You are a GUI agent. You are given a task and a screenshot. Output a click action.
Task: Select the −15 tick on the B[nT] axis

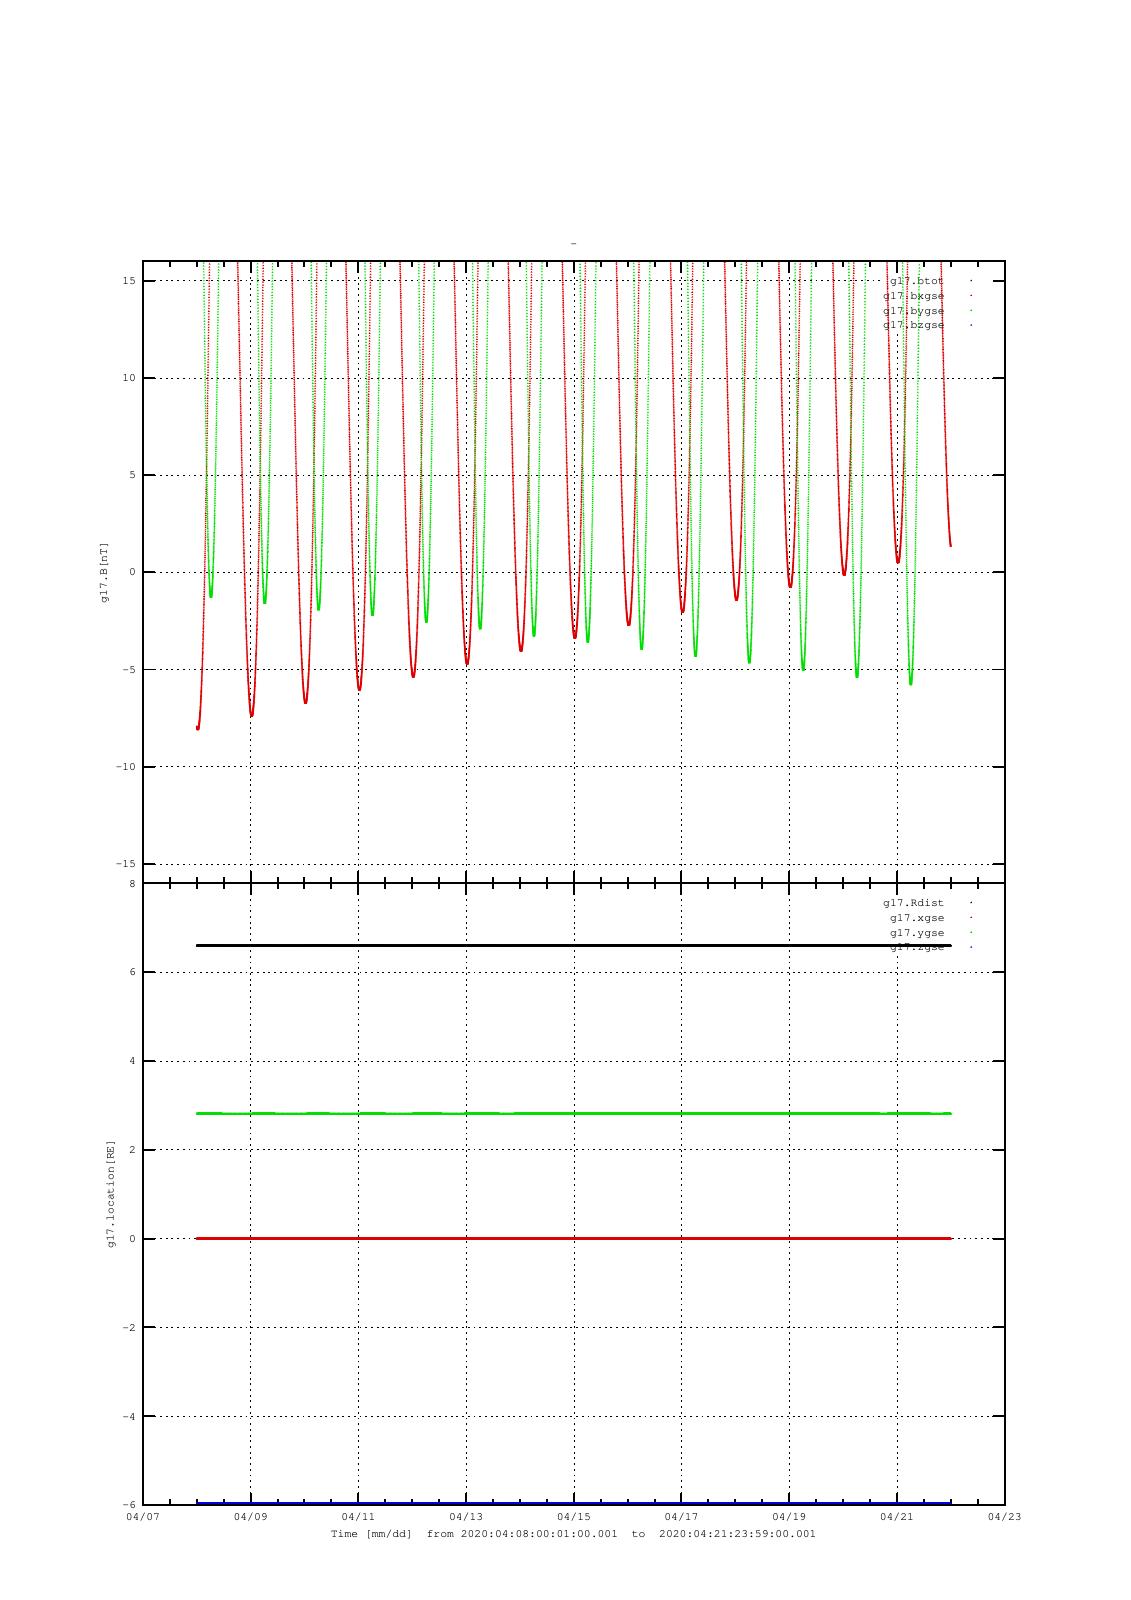point(126,864)
